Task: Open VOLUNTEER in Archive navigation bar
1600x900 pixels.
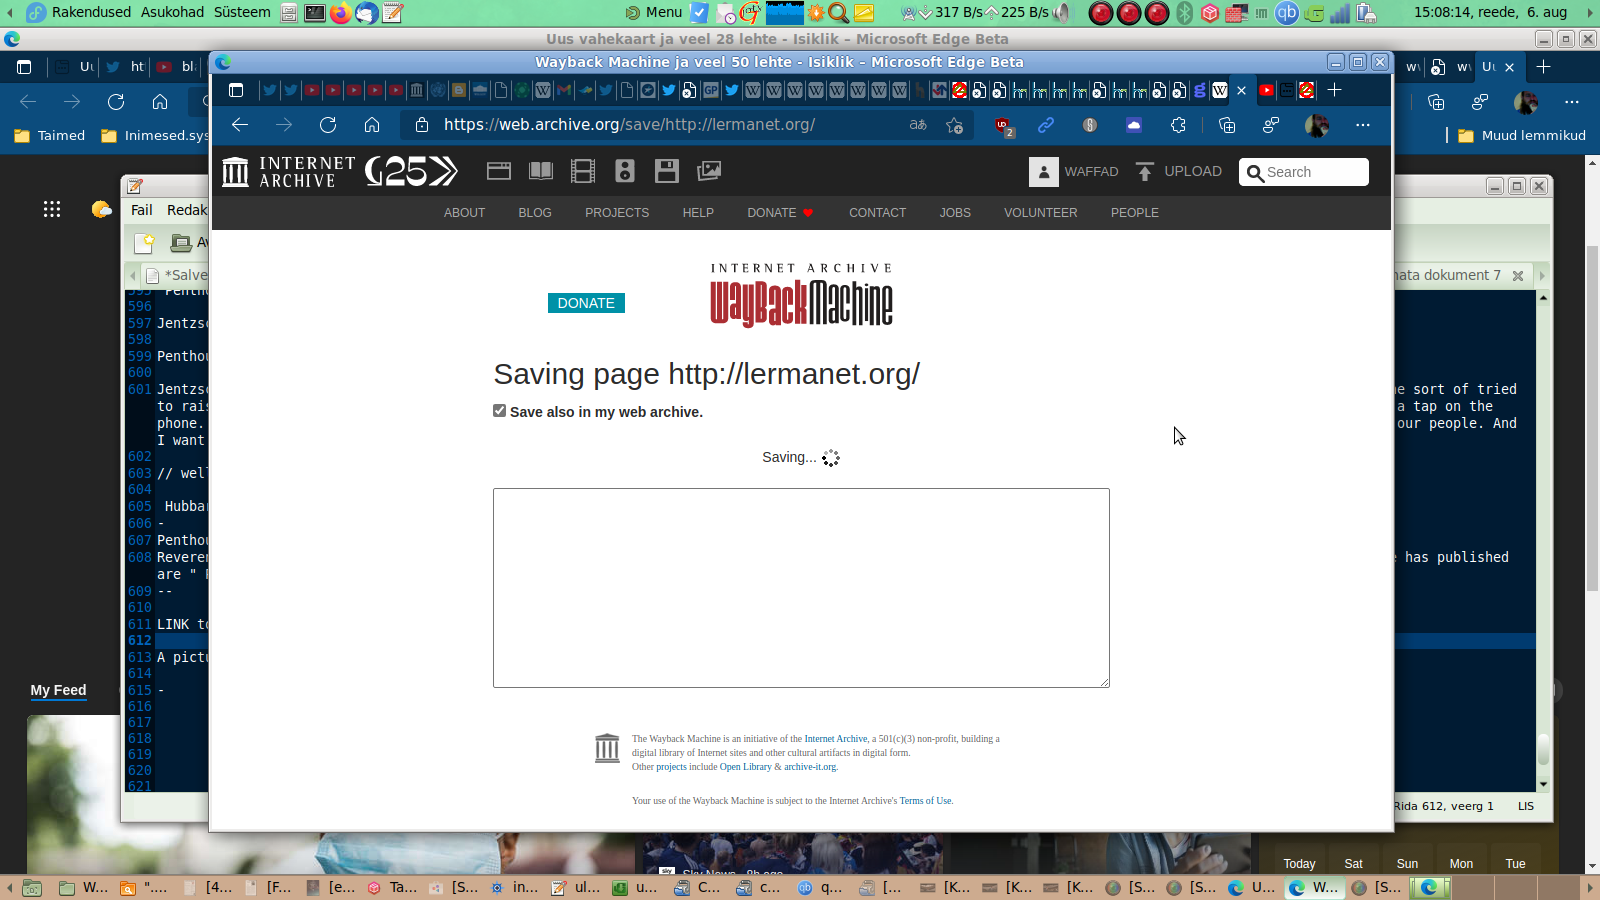Action: (x=1041, y=213)
